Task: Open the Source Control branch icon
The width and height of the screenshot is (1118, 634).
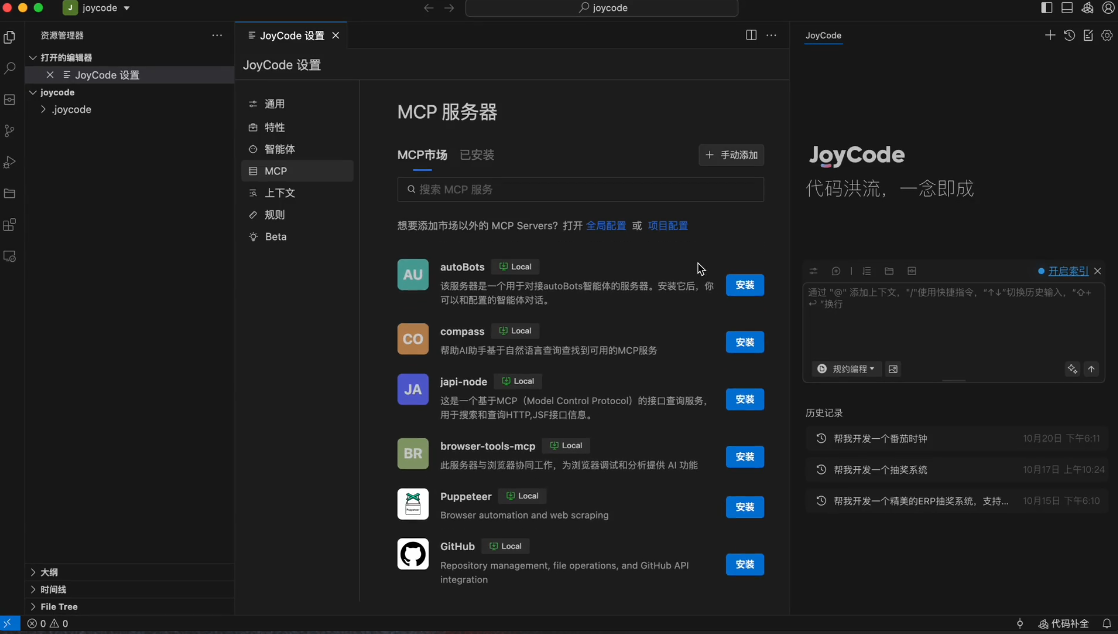Action: 10,131
